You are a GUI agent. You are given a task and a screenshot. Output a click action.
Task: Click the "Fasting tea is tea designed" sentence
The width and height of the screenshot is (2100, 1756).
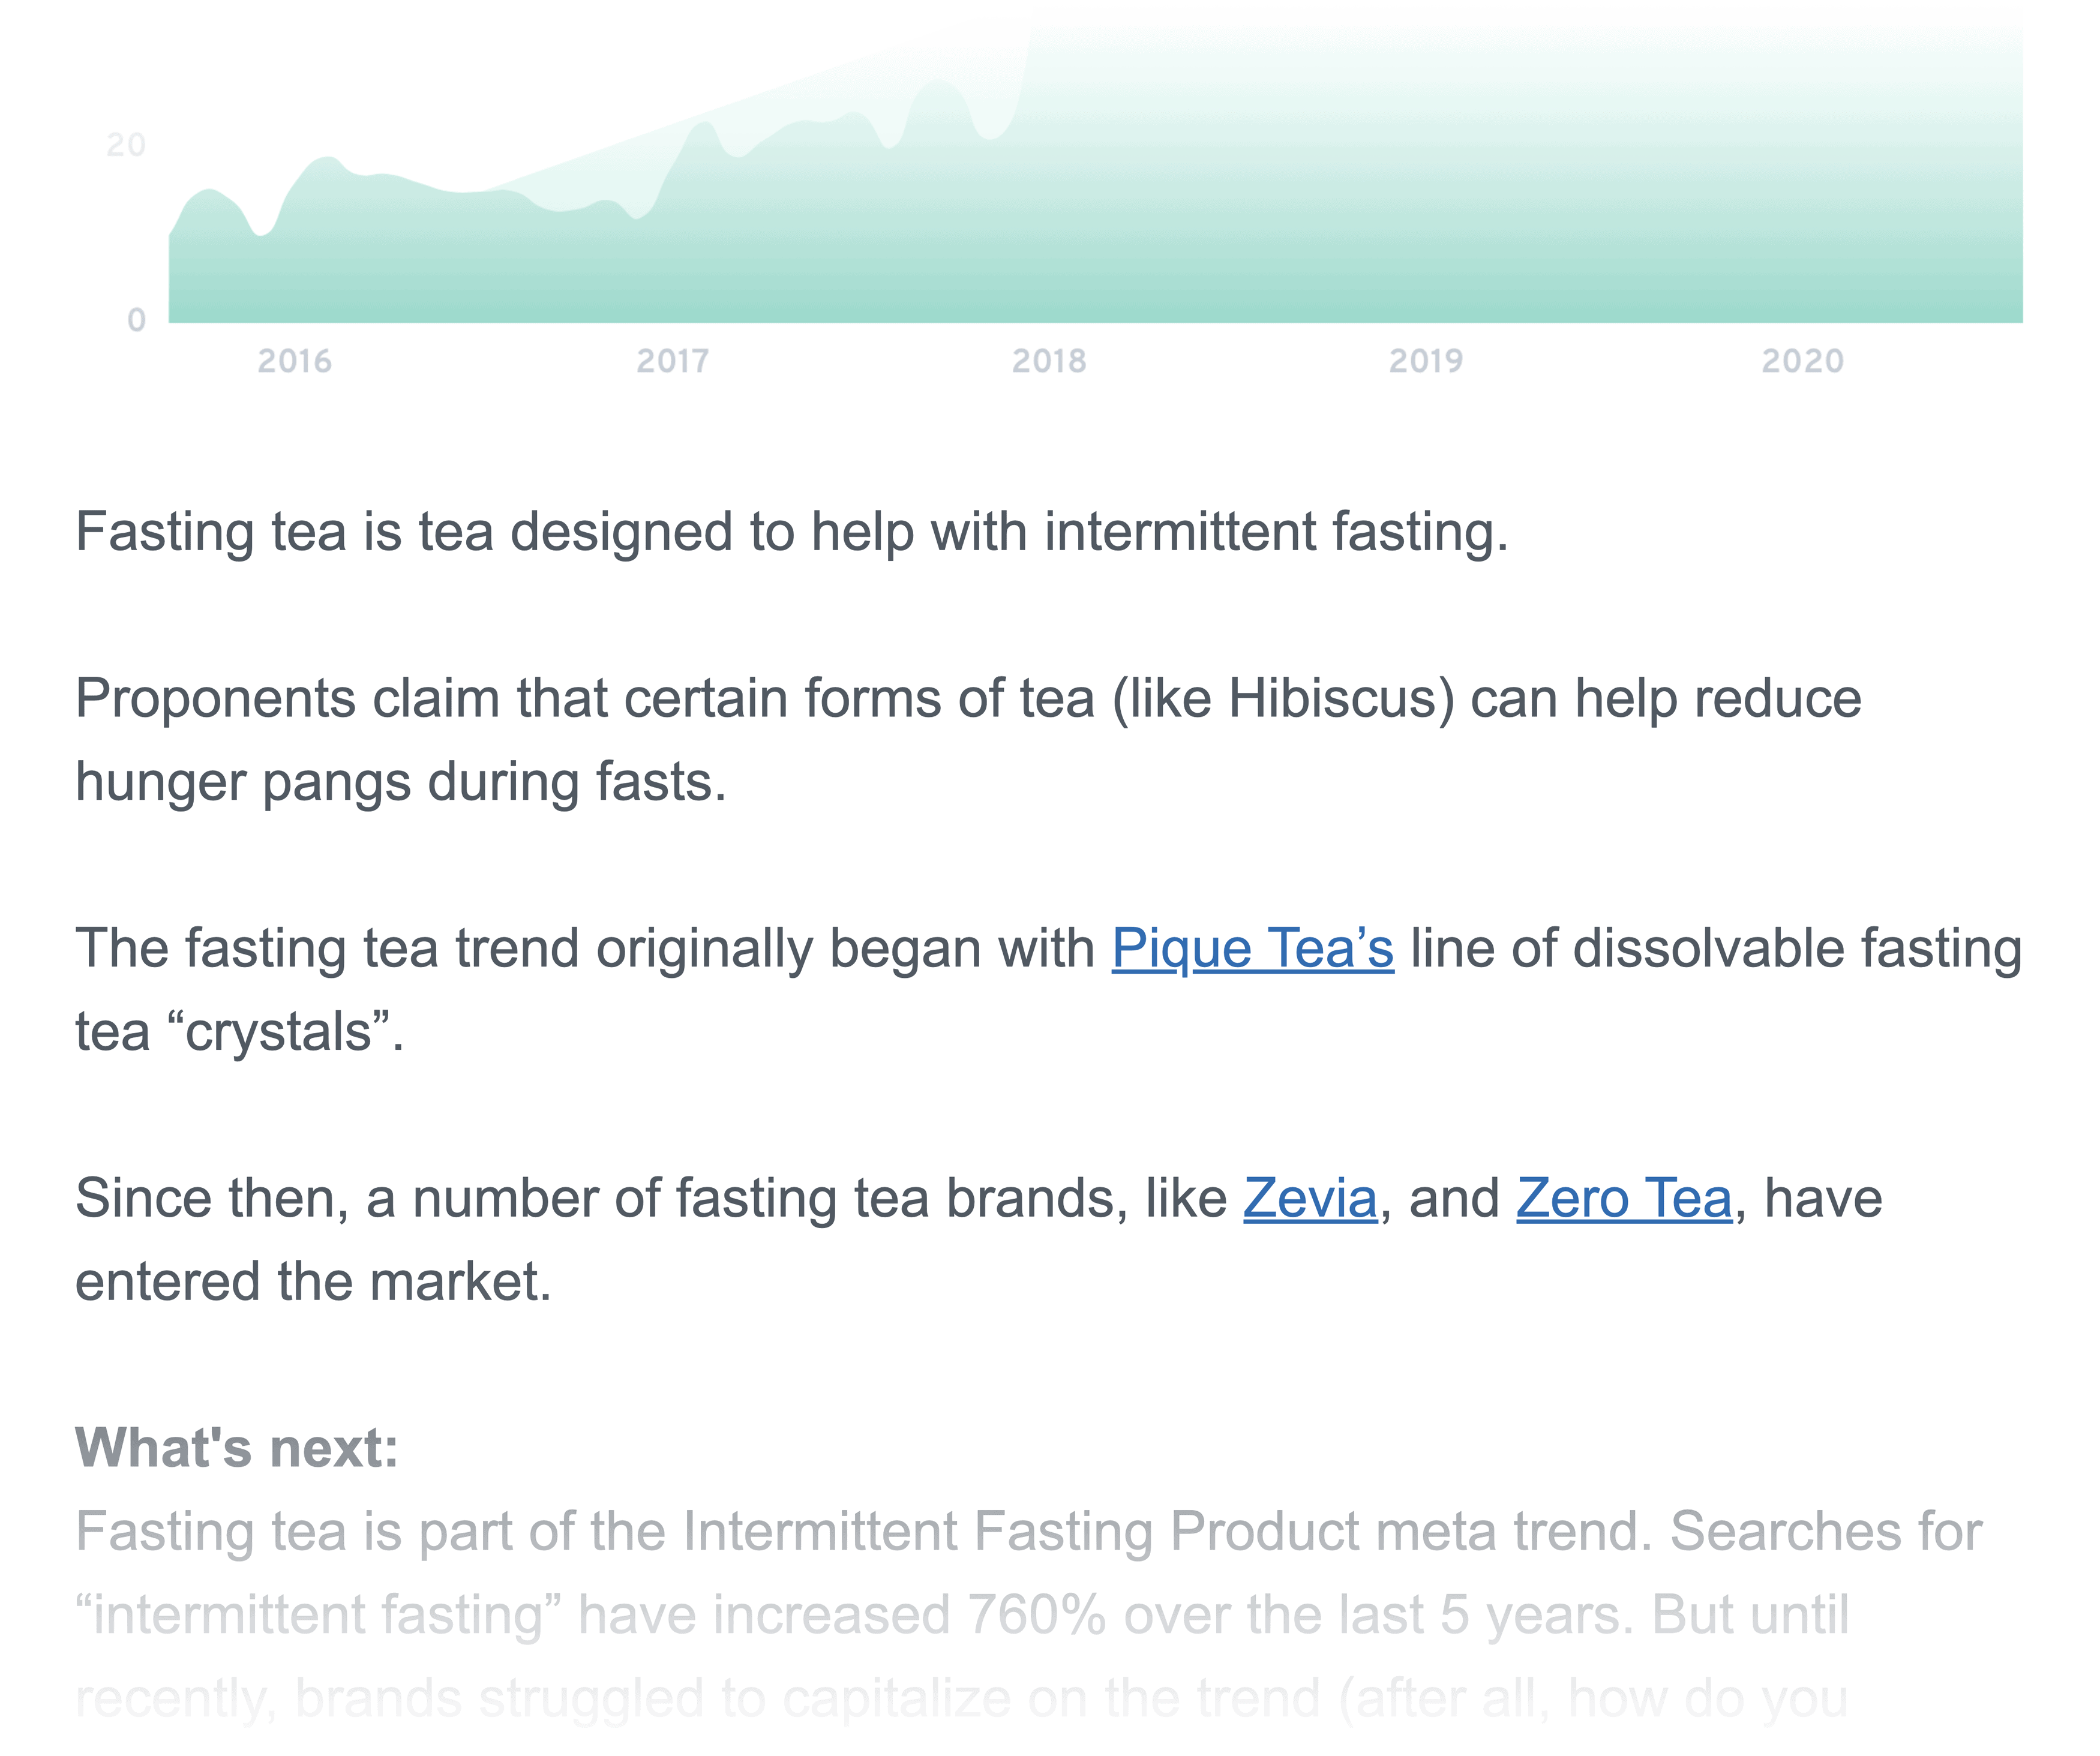(792, 531)
